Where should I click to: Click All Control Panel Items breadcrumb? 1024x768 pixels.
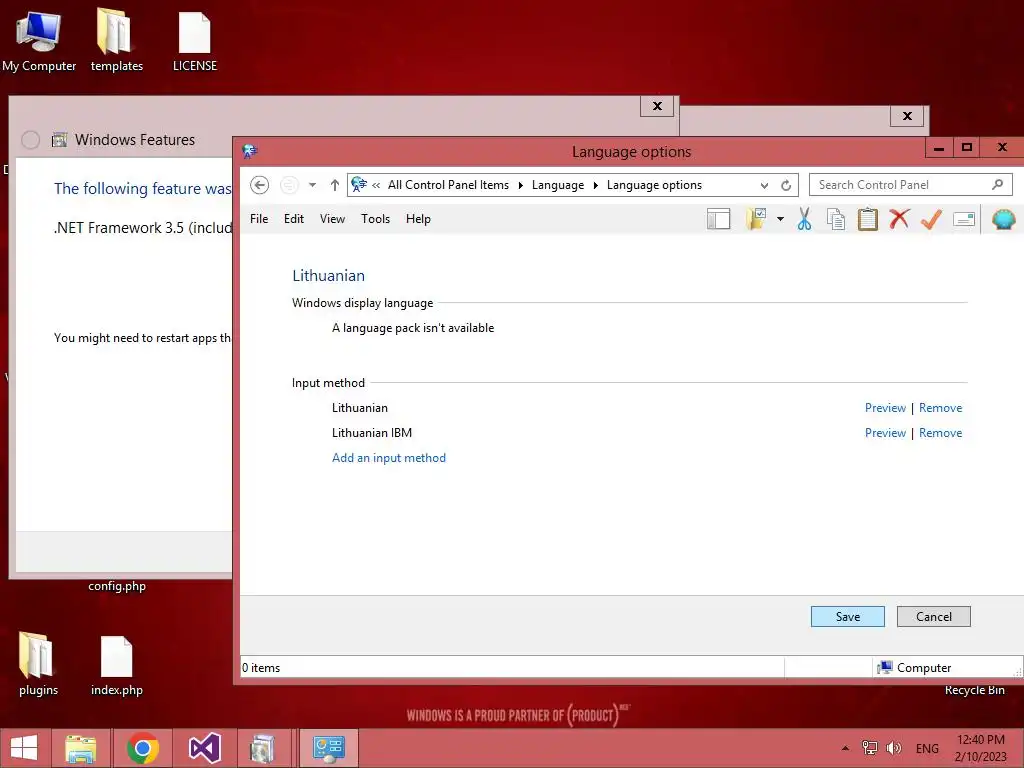pyautogui.click(x=448, y=185)
